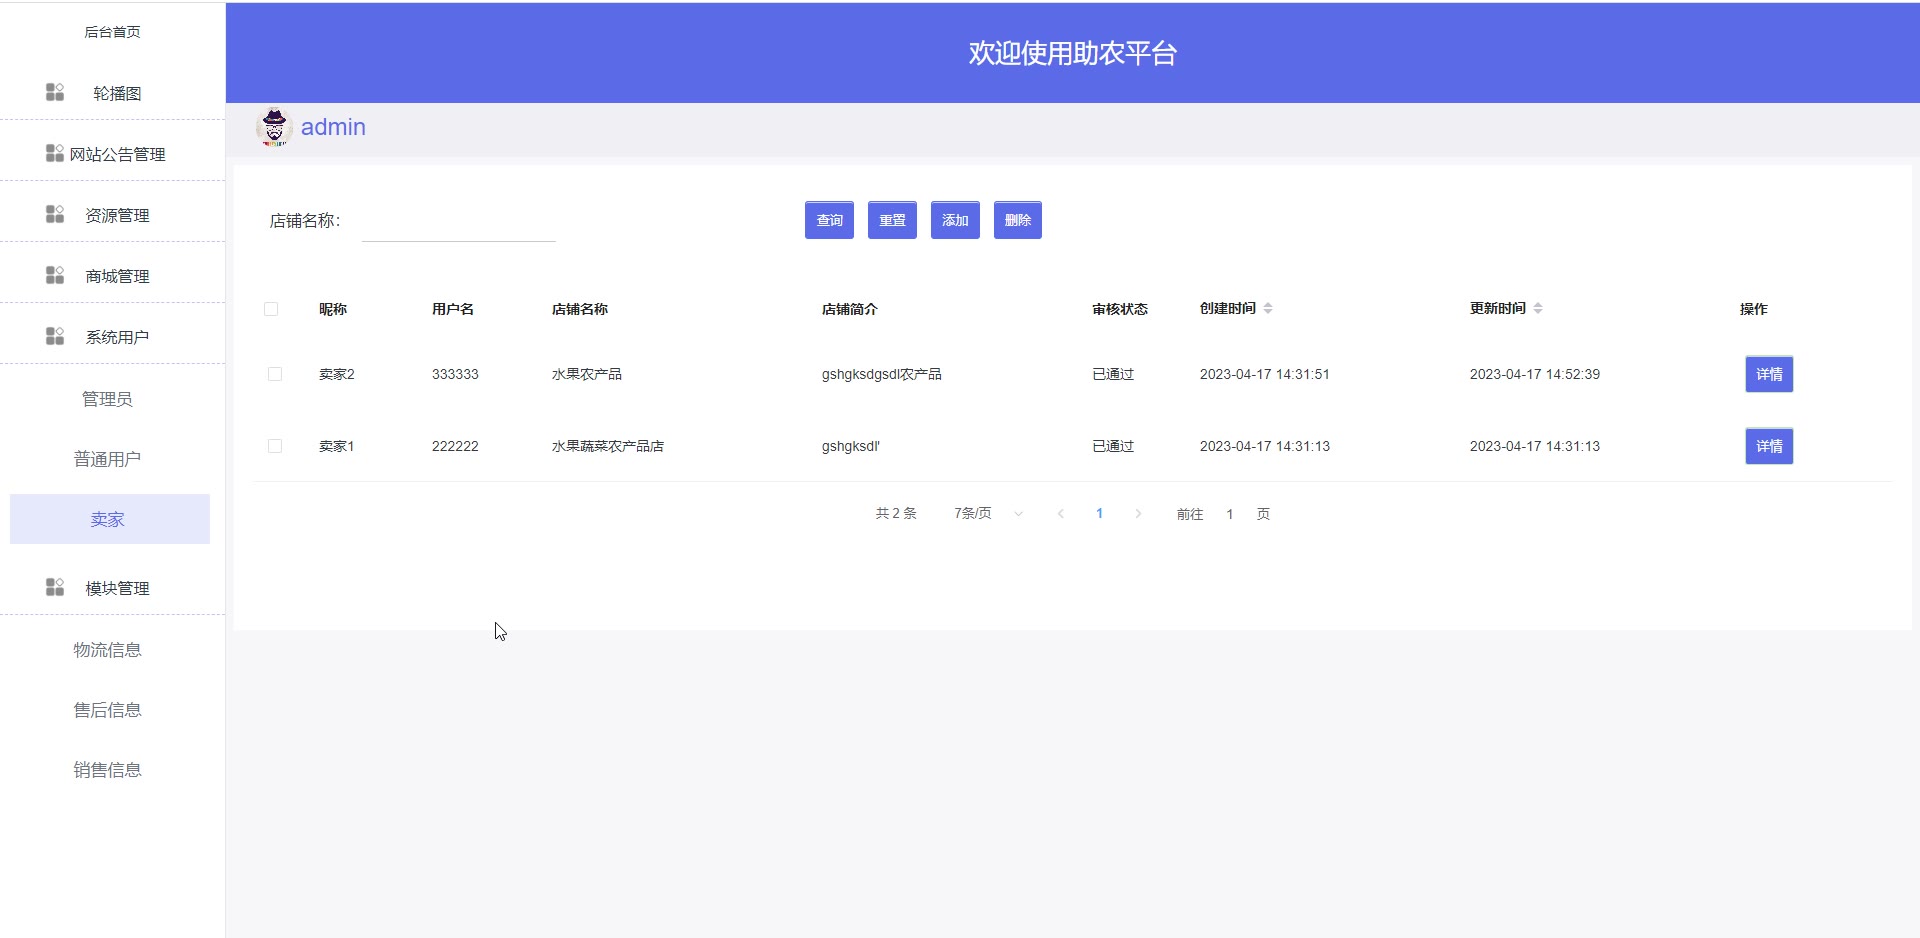
Task: Open 详情 for 卖家1
Action: click(x=1769, y=446)
